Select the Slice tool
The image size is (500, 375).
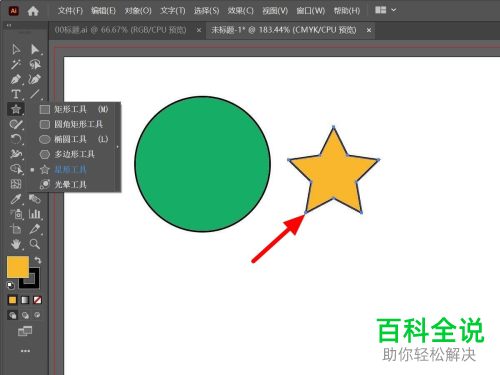coord(35,229)
